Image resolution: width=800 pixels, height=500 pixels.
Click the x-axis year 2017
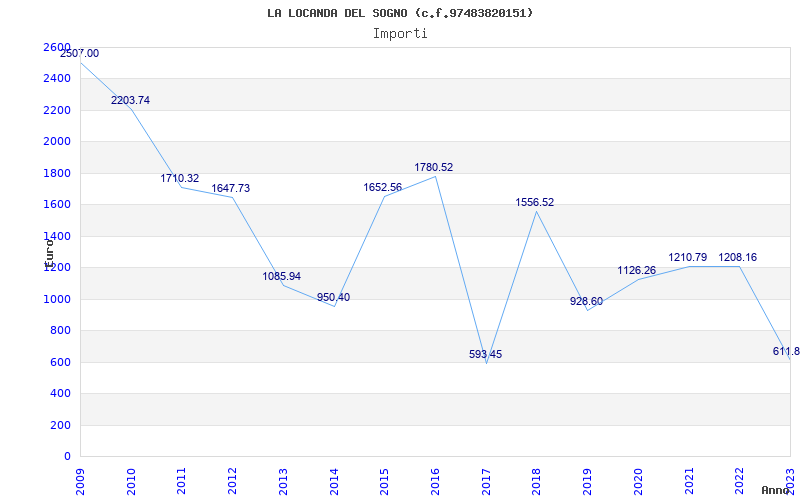pyautogui.click(x=486, y=482)
